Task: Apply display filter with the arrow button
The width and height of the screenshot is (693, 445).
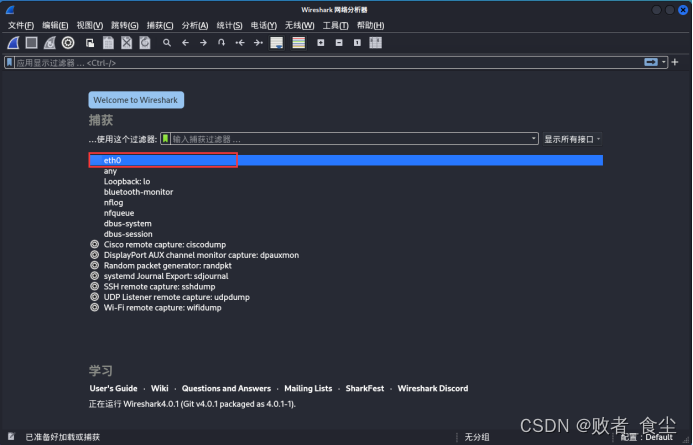Action: (651, 62)
